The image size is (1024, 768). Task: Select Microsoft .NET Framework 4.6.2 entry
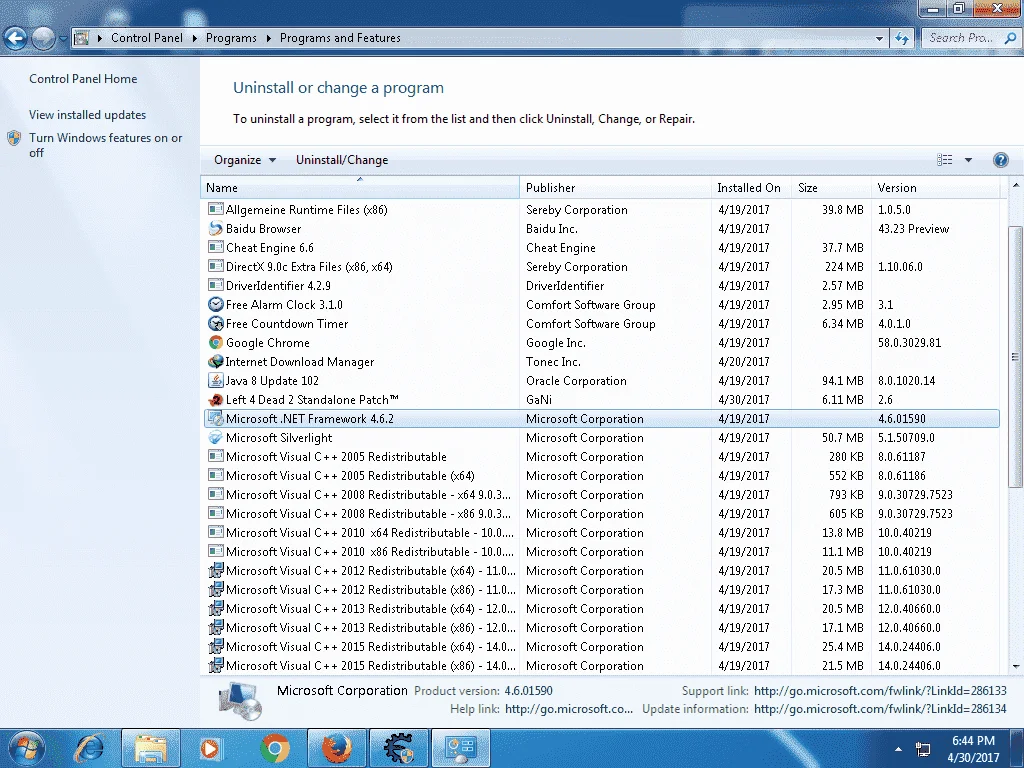pyautogui.click(x=601, y=419)
